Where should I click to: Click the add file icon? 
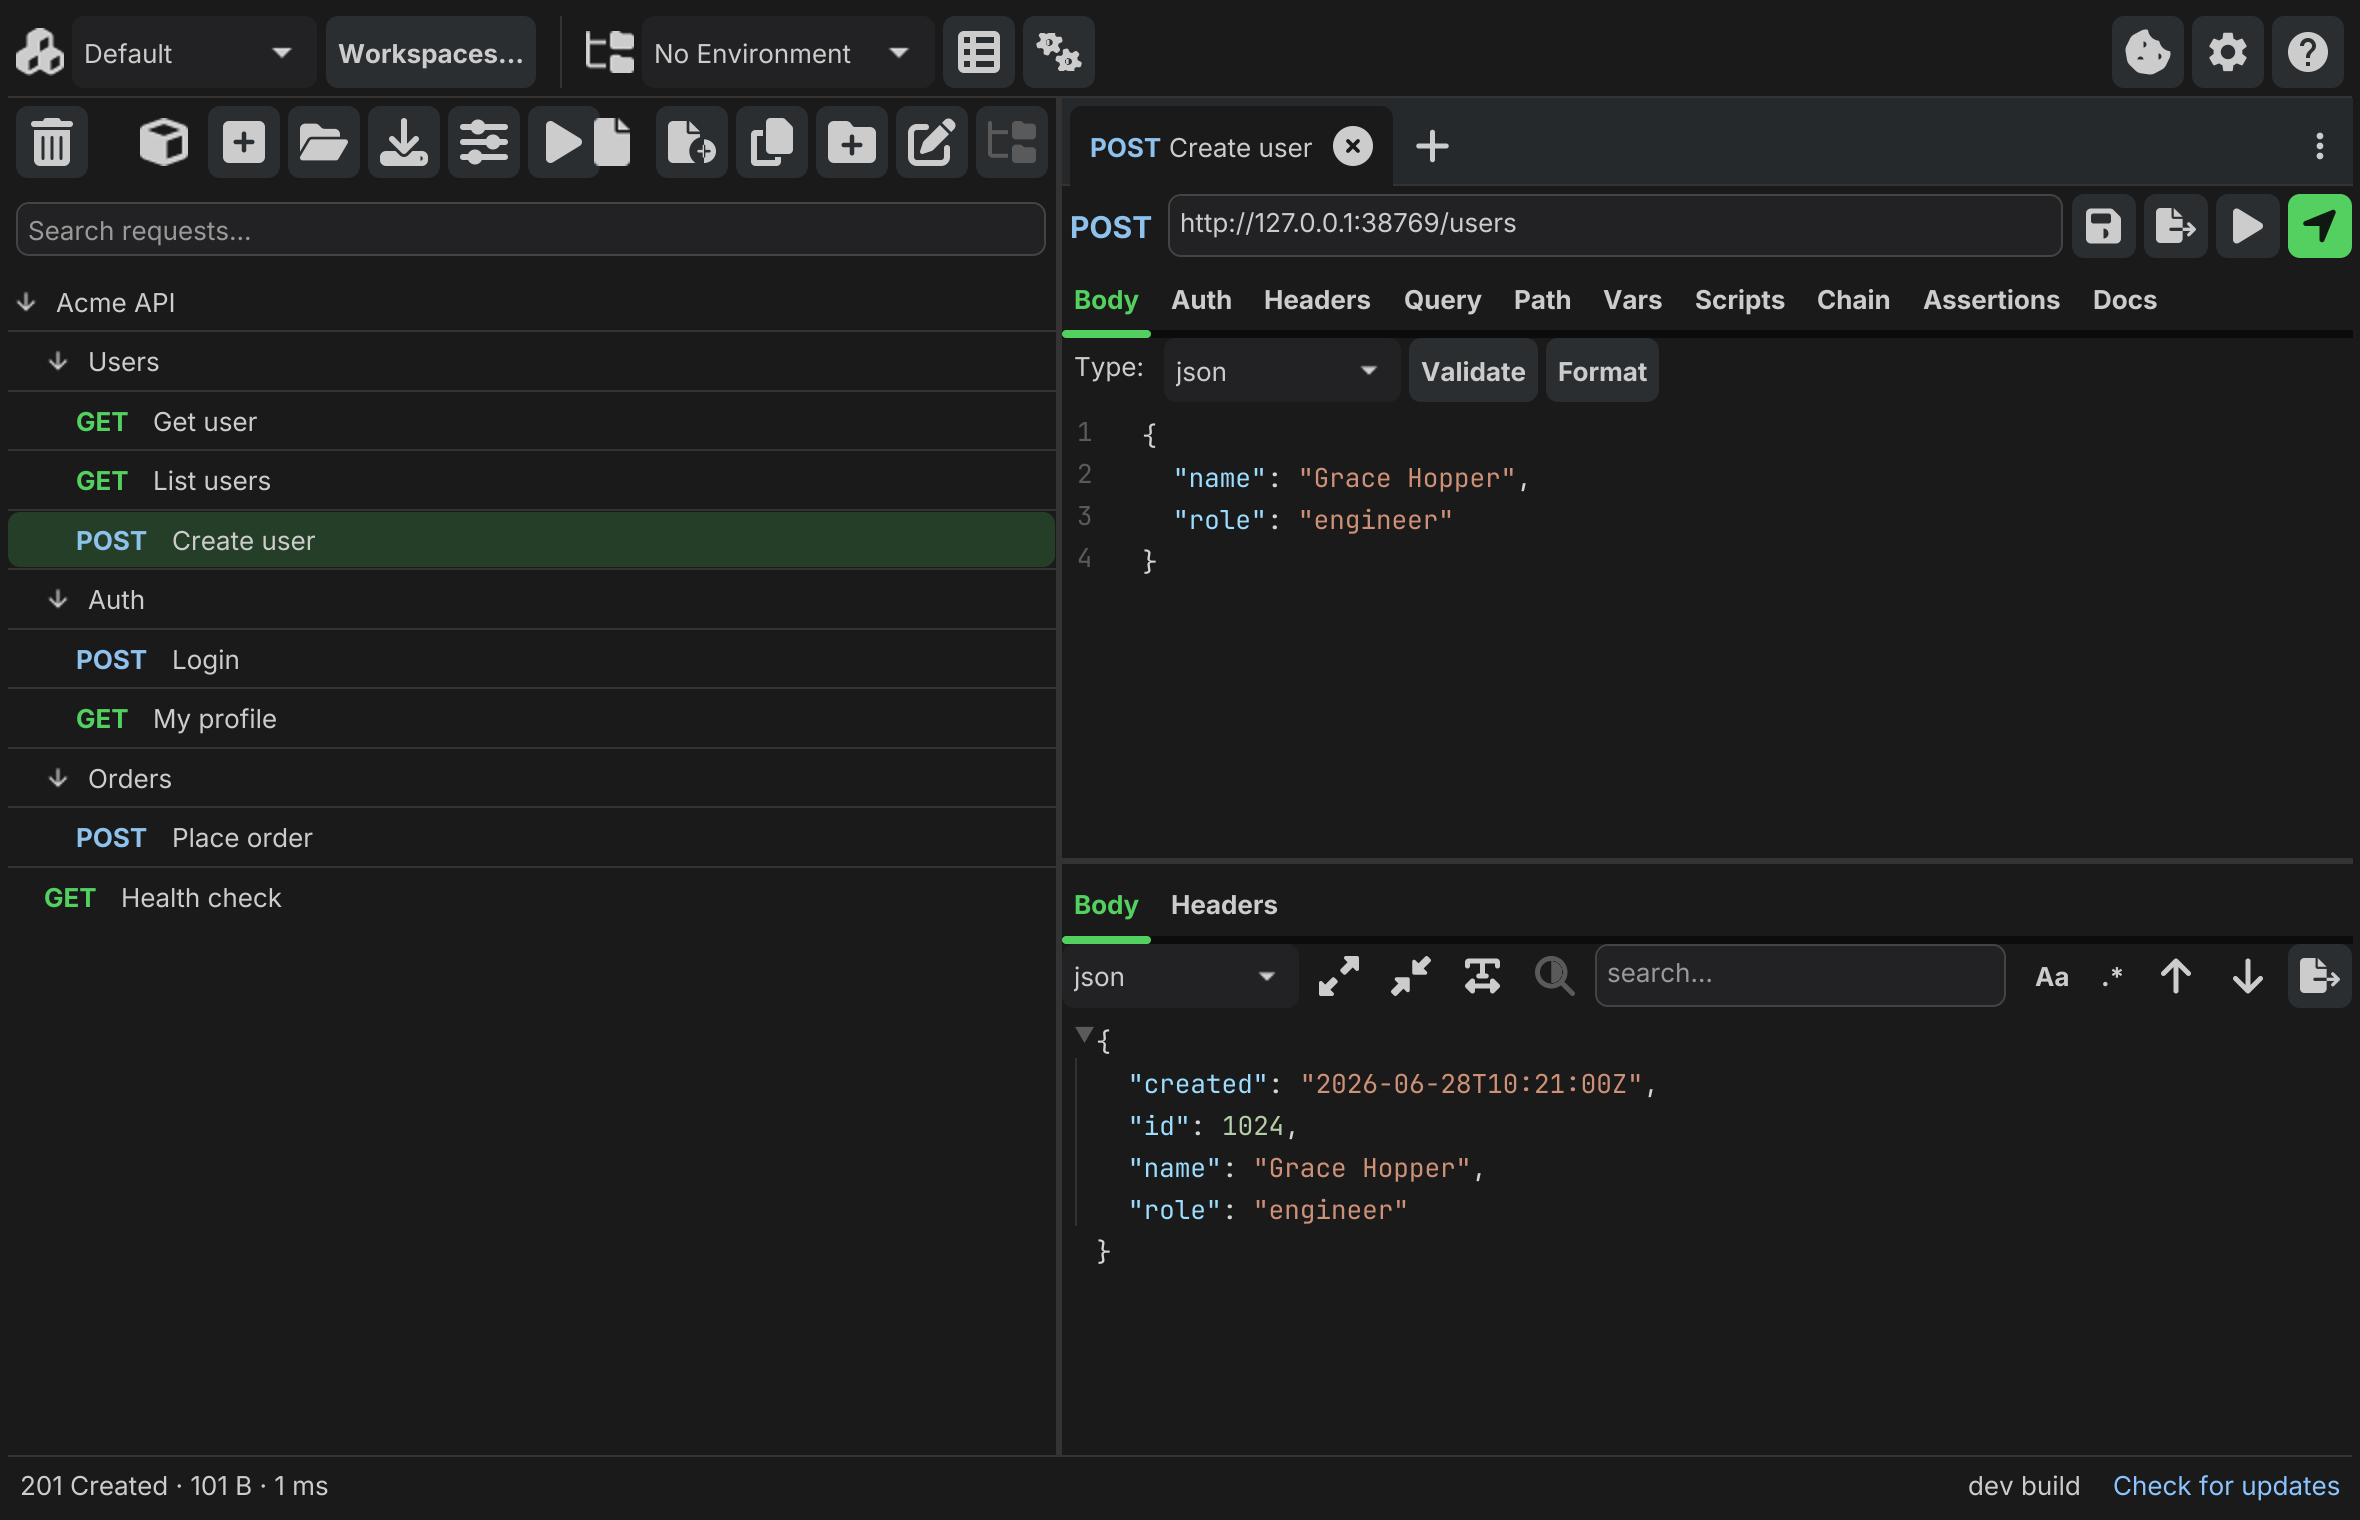[691, 143]
